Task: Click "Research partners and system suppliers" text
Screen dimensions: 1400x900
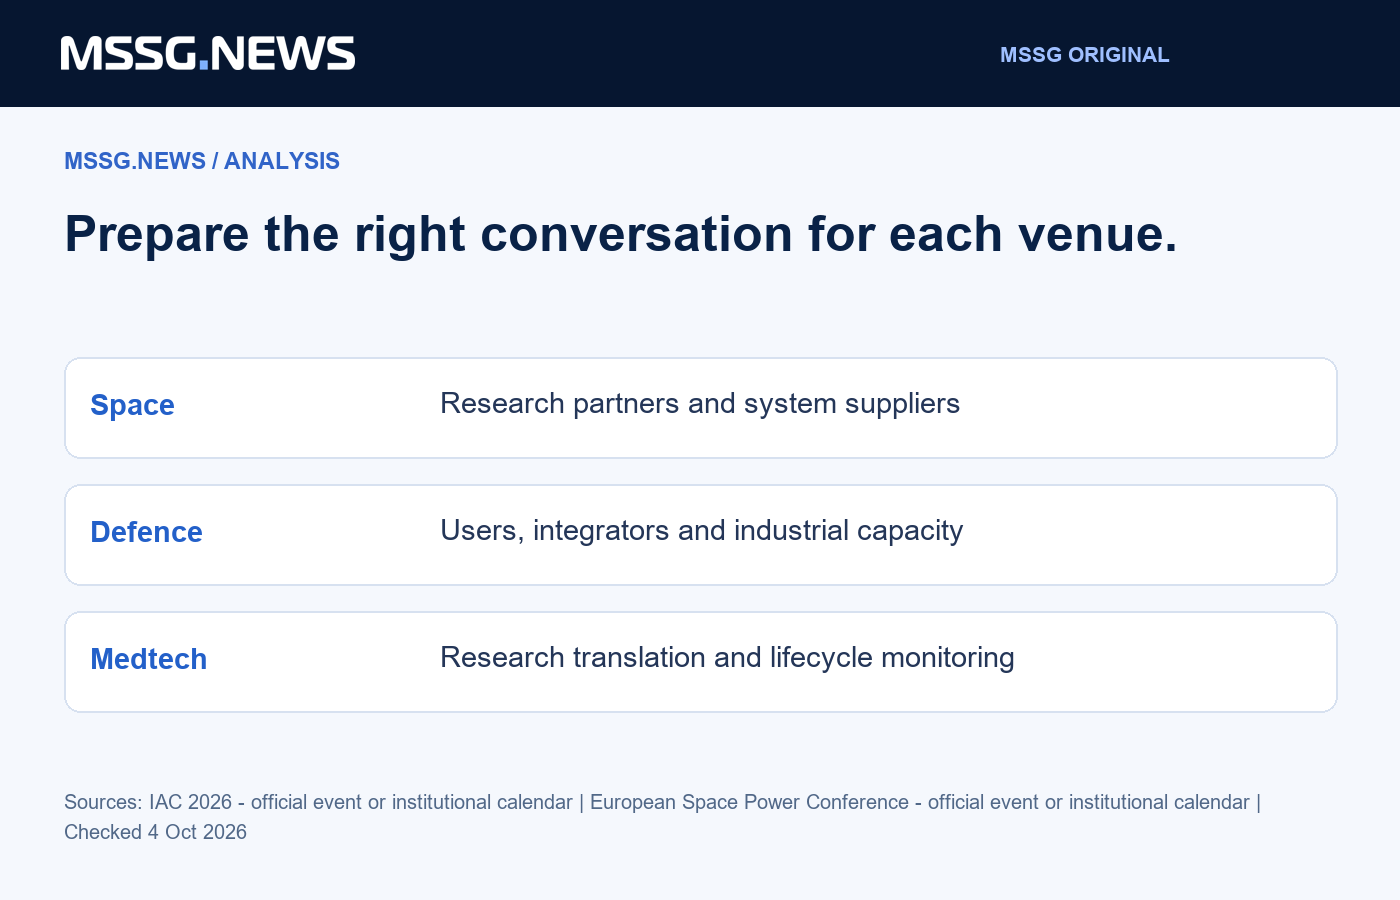Action: click(x=700, y=403)
